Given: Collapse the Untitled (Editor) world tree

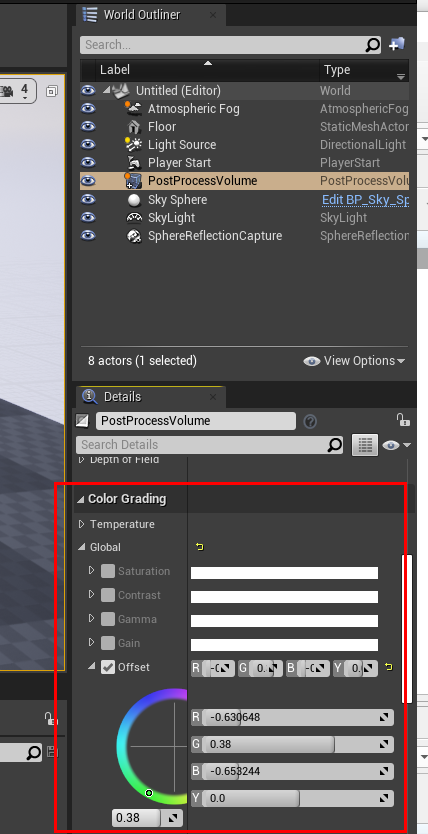Looking at the screenshot, I should 106,90.
